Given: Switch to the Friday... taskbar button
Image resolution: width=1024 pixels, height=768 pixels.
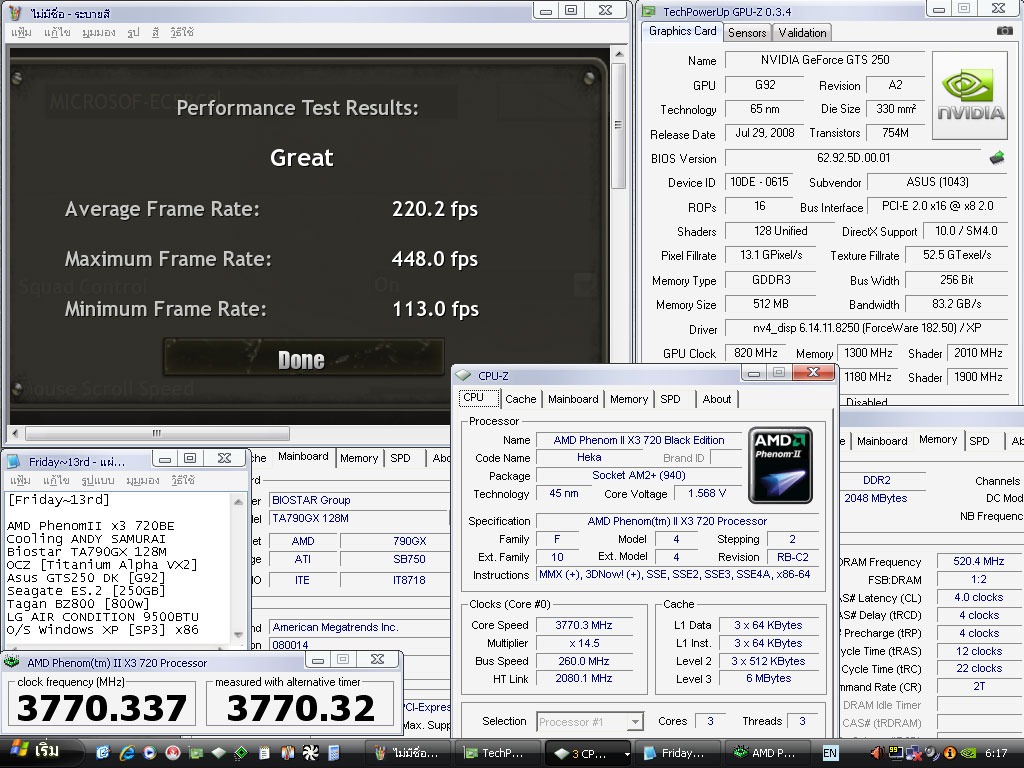Looking at the screenshot, I should pos(679,753).
